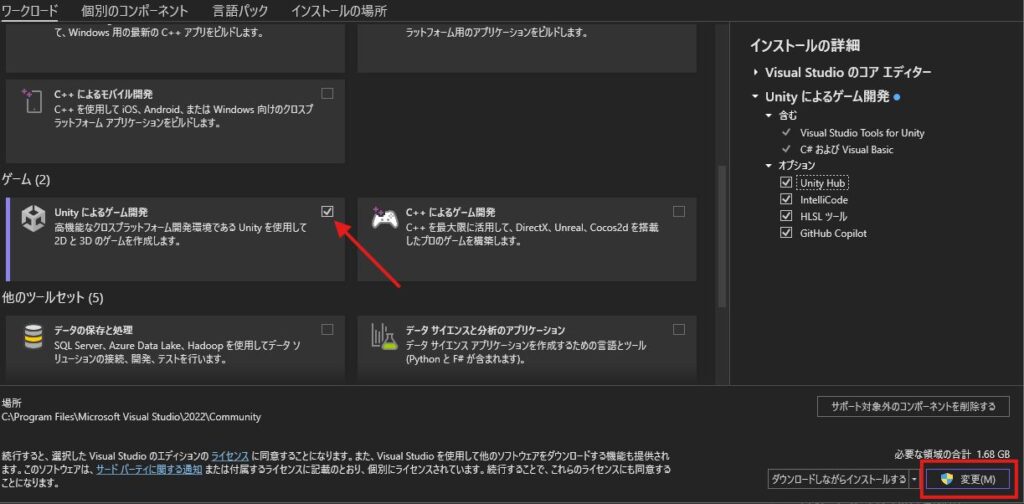Viewport: 1024px width, 504px height.
Task: Check the C++ によるゲーム開発 workload checkbox
Action: pyautogui.click(x=679, y=211)
